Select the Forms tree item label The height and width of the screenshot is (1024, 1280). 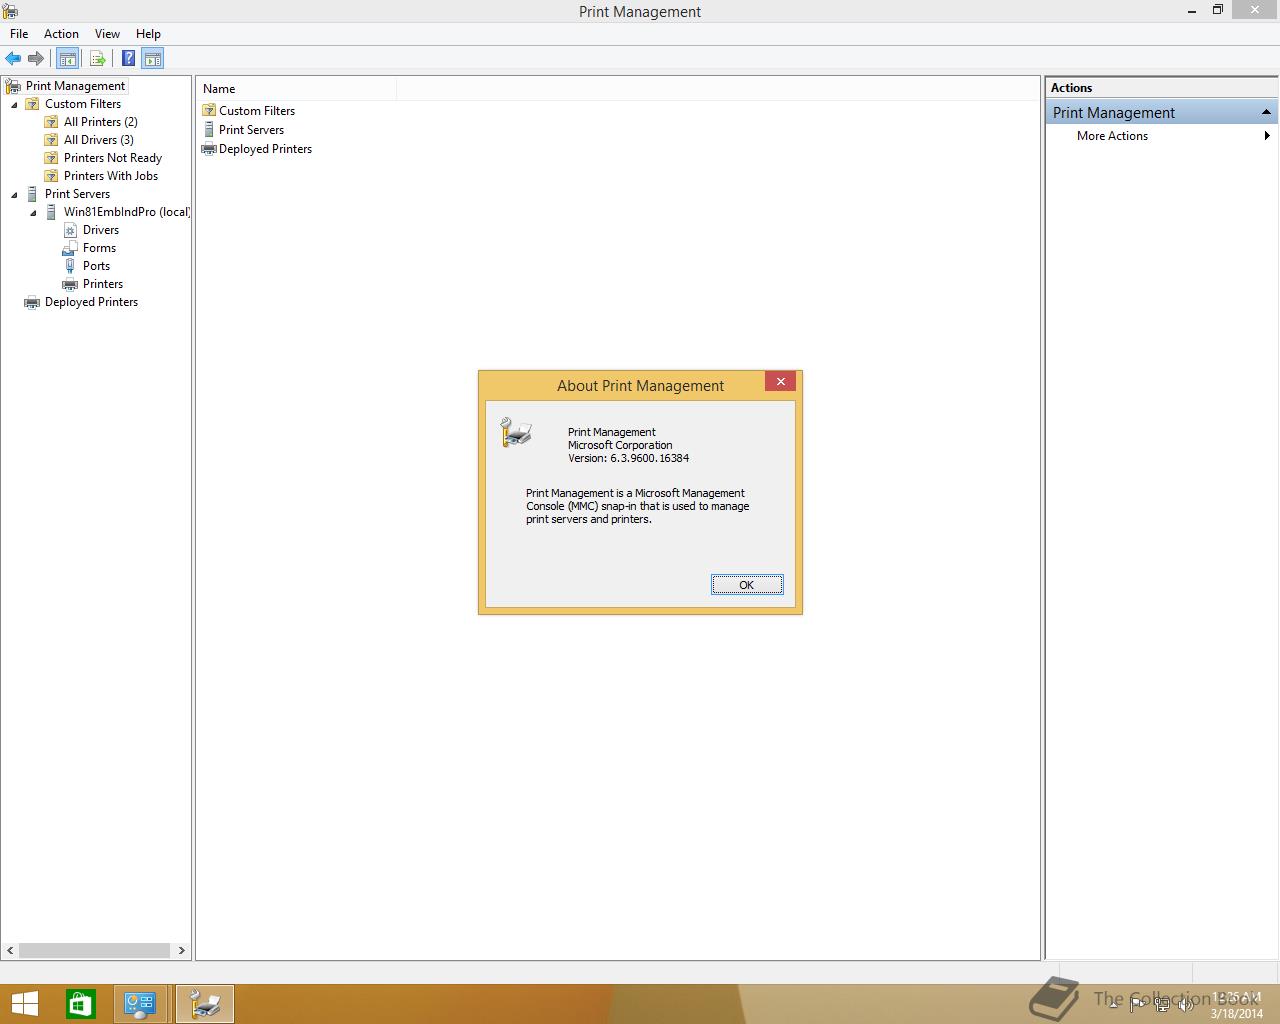(x=99, y=248)
